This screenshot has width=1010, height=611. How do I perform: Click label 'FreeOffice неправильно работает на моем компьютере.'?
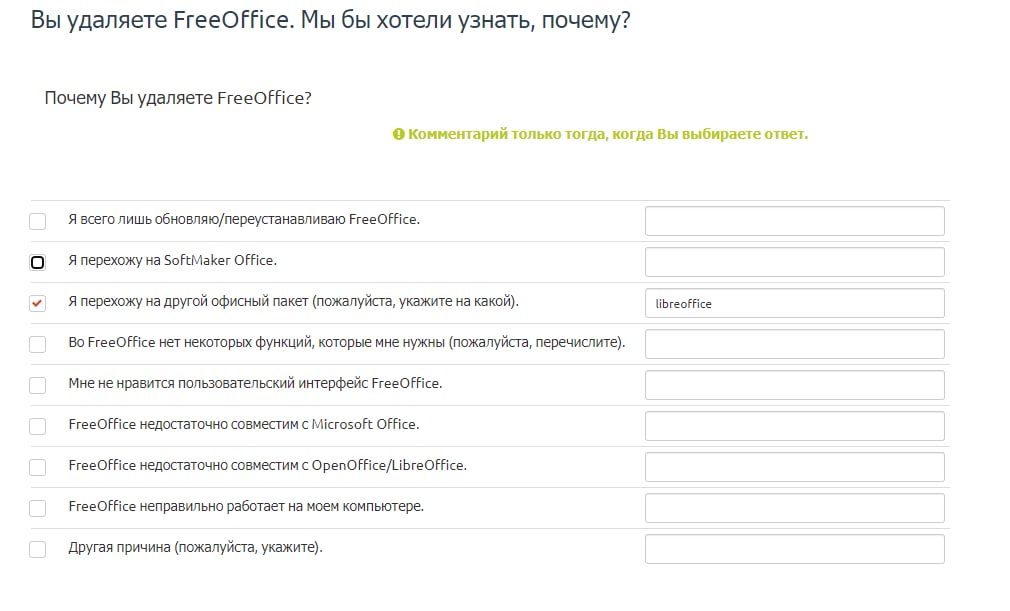click(246, 507)
